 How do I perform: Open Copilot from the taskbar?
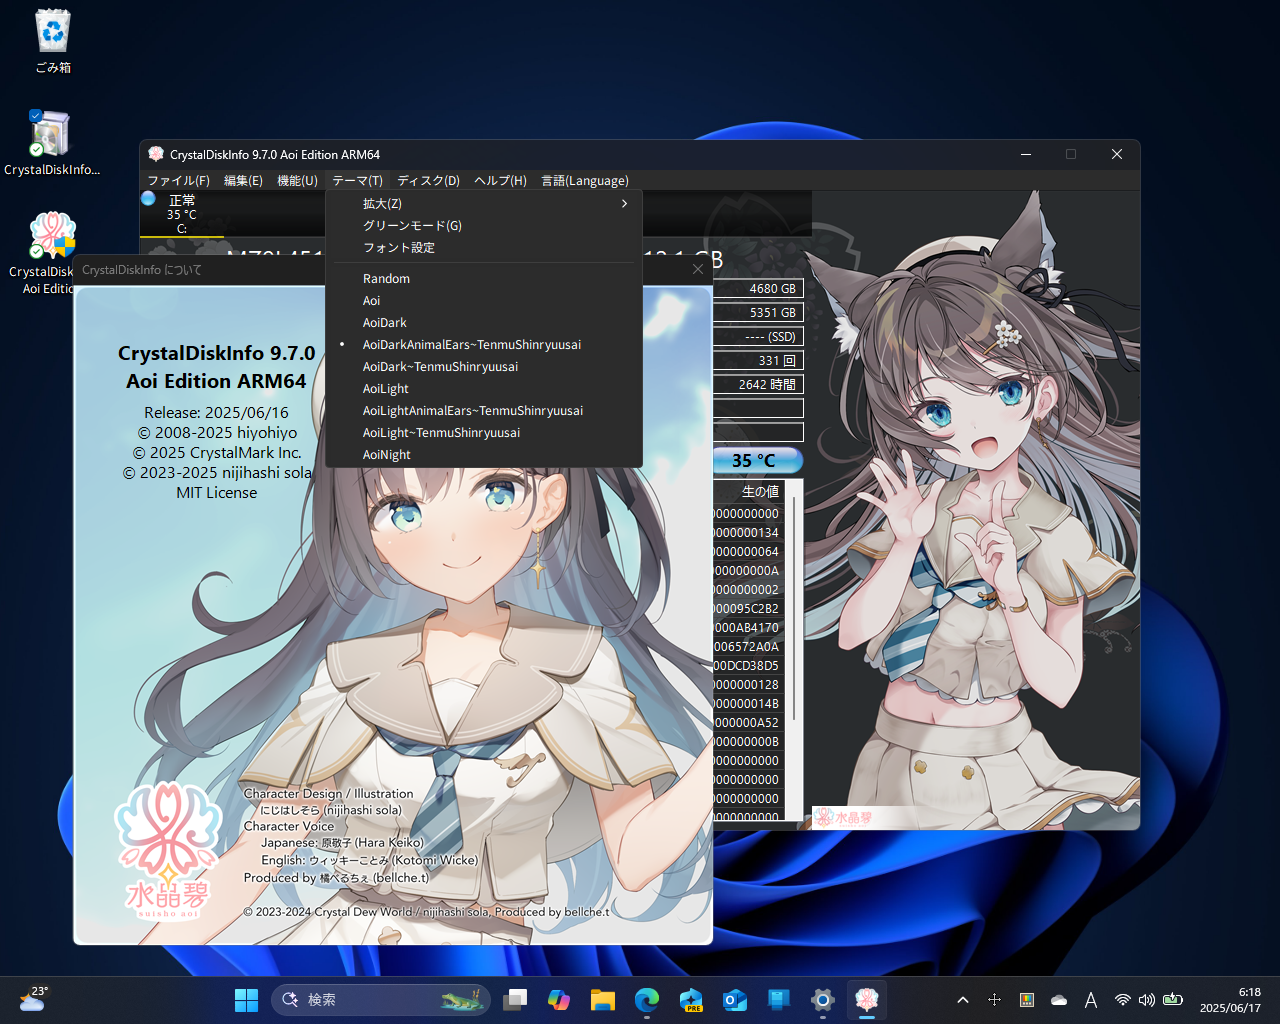coord(559,1000)
